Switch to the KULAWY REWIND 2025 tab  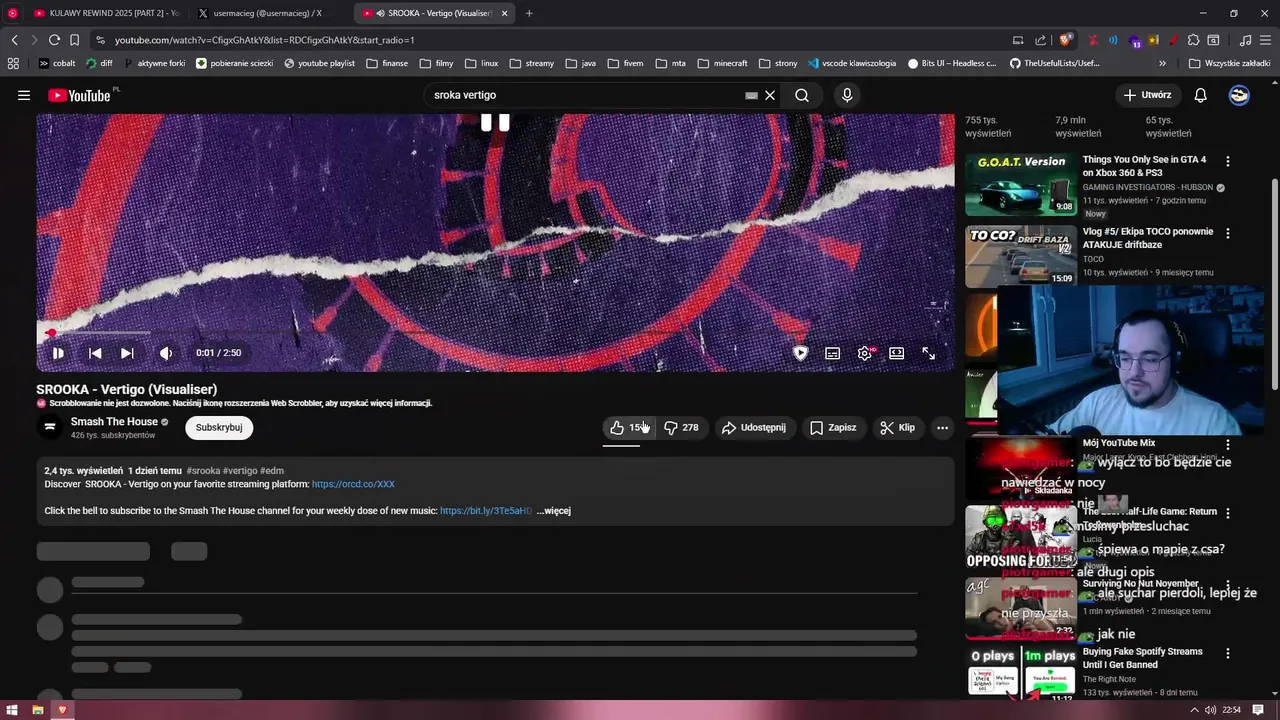point(106,13)
